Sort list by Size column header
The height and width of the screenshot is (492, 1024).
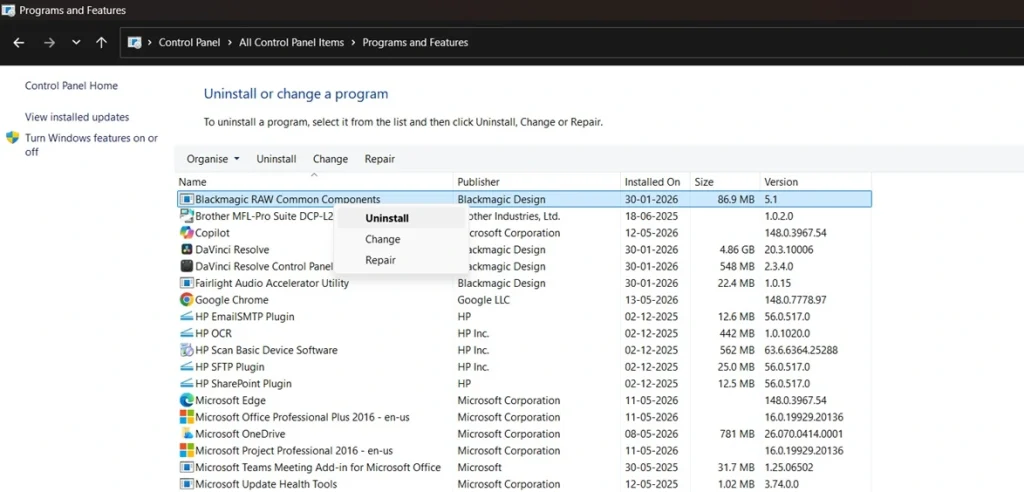(x=725, y=182)
